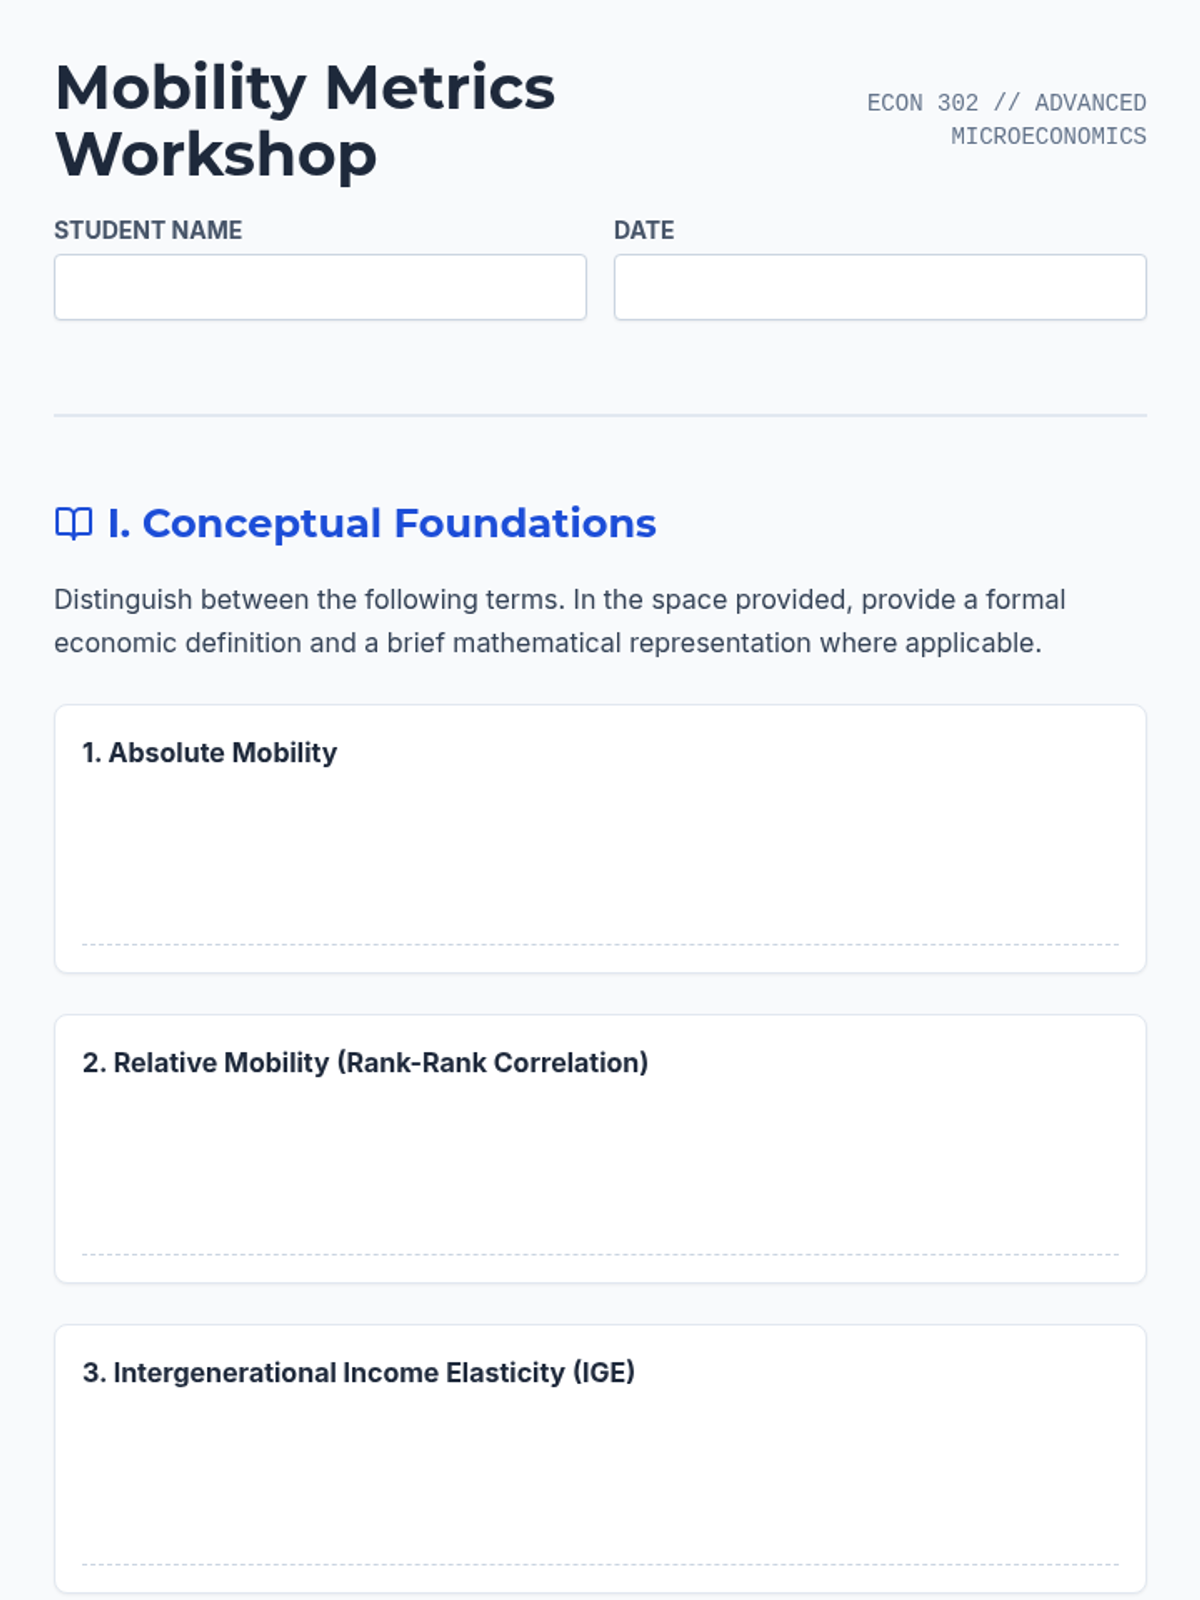
Task: Click the dashed line in Relative Mobility card
Action: click(x=600, y=1254)
